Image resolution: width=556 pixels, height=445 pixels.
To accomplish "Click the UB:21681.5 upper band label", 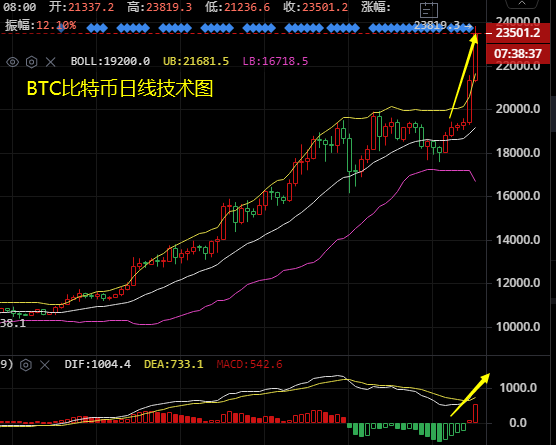I will pos(196,61).
